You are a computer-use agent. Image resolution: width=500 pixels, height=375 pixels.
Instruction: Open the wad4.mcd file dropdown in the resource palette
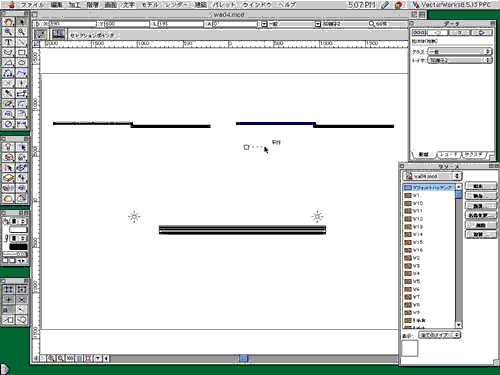pos(432,176)
